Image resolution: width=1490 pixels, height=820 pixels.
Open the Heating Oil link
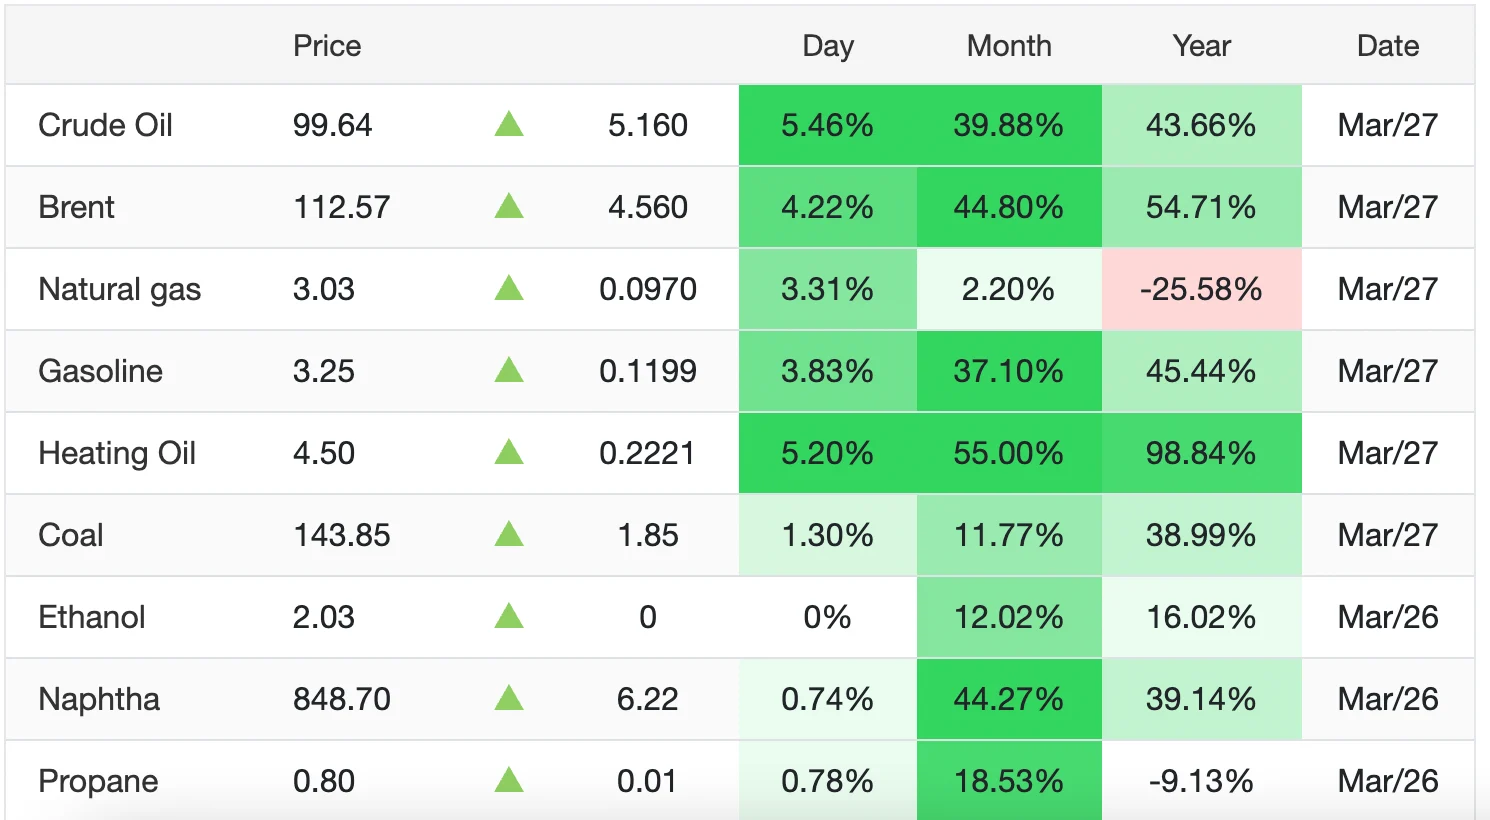click(116, 453)
